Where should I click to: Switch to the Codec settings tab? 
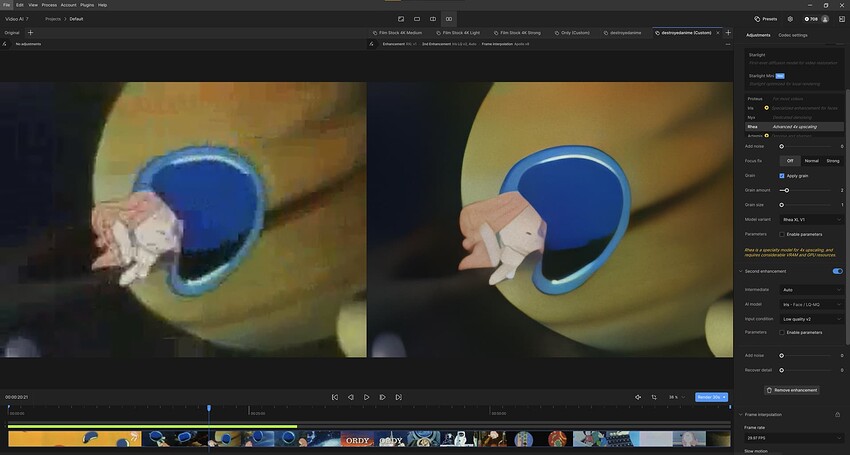coord(793,35)
